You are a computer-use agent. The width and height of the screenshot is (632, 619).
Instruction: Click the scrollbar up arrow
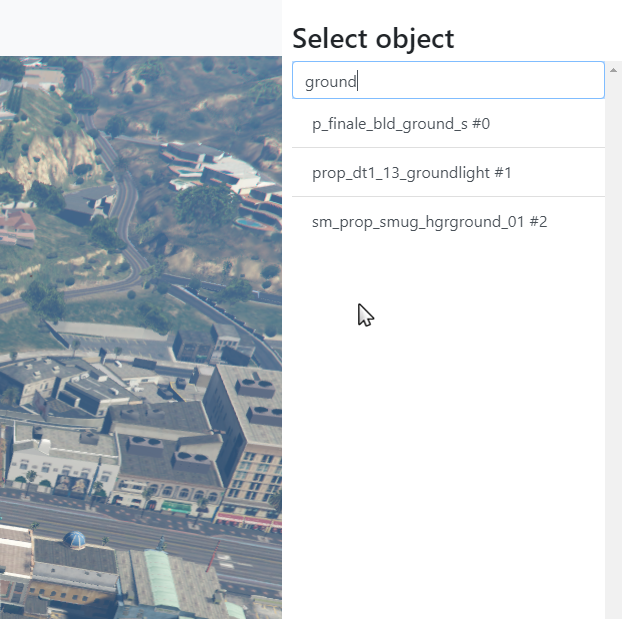(613, 71)
